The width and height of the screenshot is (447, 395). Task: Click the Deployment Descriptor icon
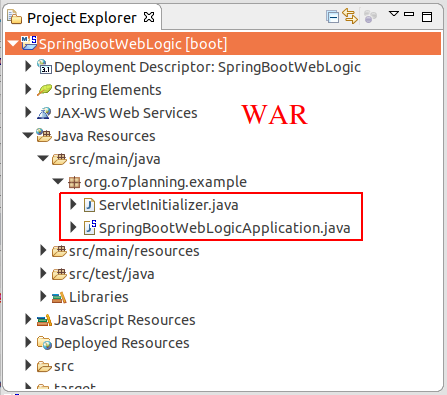tap(44, 67)
